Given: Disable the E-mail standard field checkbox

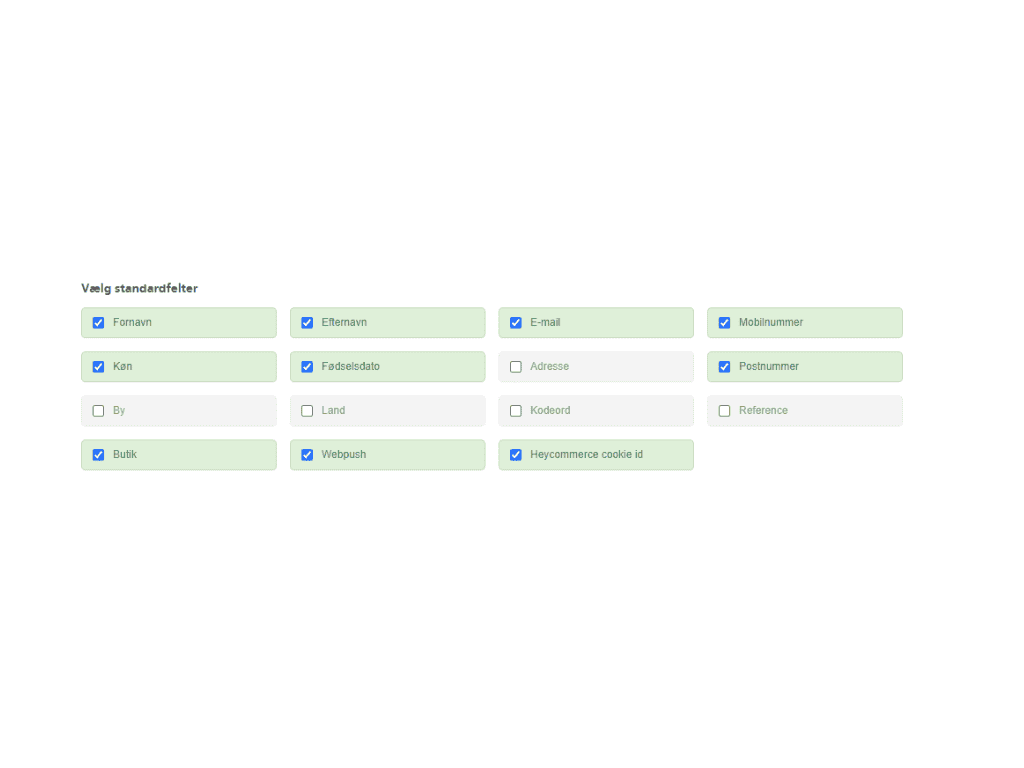Looking at the screenshot, I should click(516, 323).
